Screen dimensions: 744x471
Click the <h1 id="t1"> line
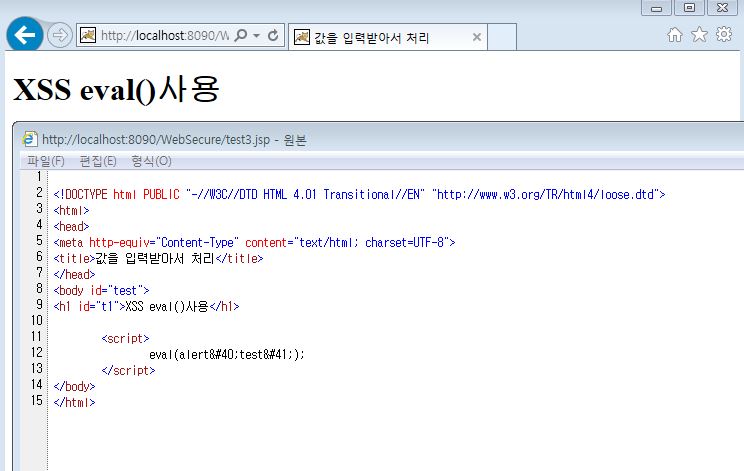[x=146, y=306]
